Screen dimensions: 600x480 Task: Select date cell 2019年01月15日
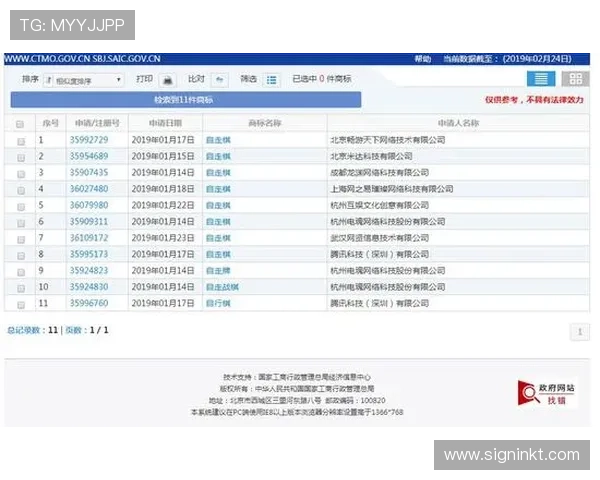click(x=163, y=156)
